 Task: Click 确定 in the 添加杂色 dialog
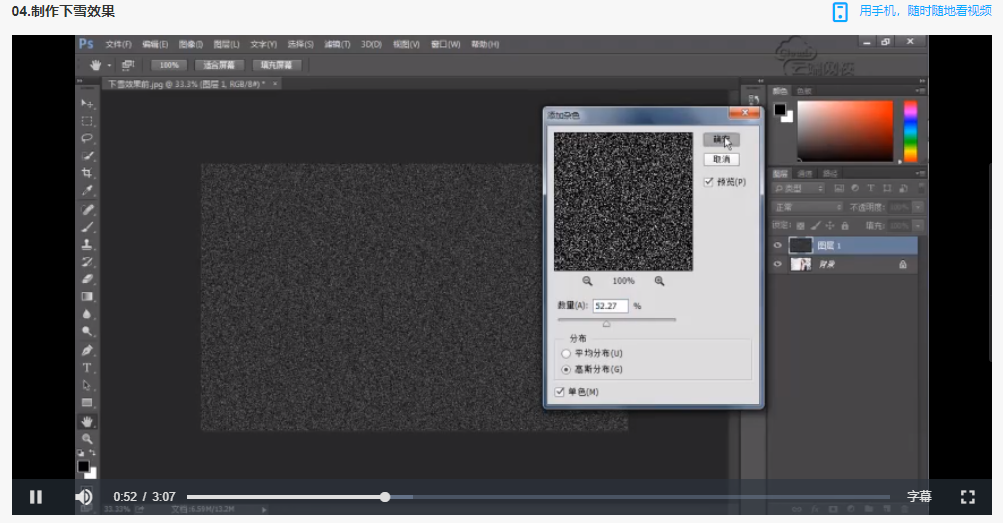(x=722, y=139)
